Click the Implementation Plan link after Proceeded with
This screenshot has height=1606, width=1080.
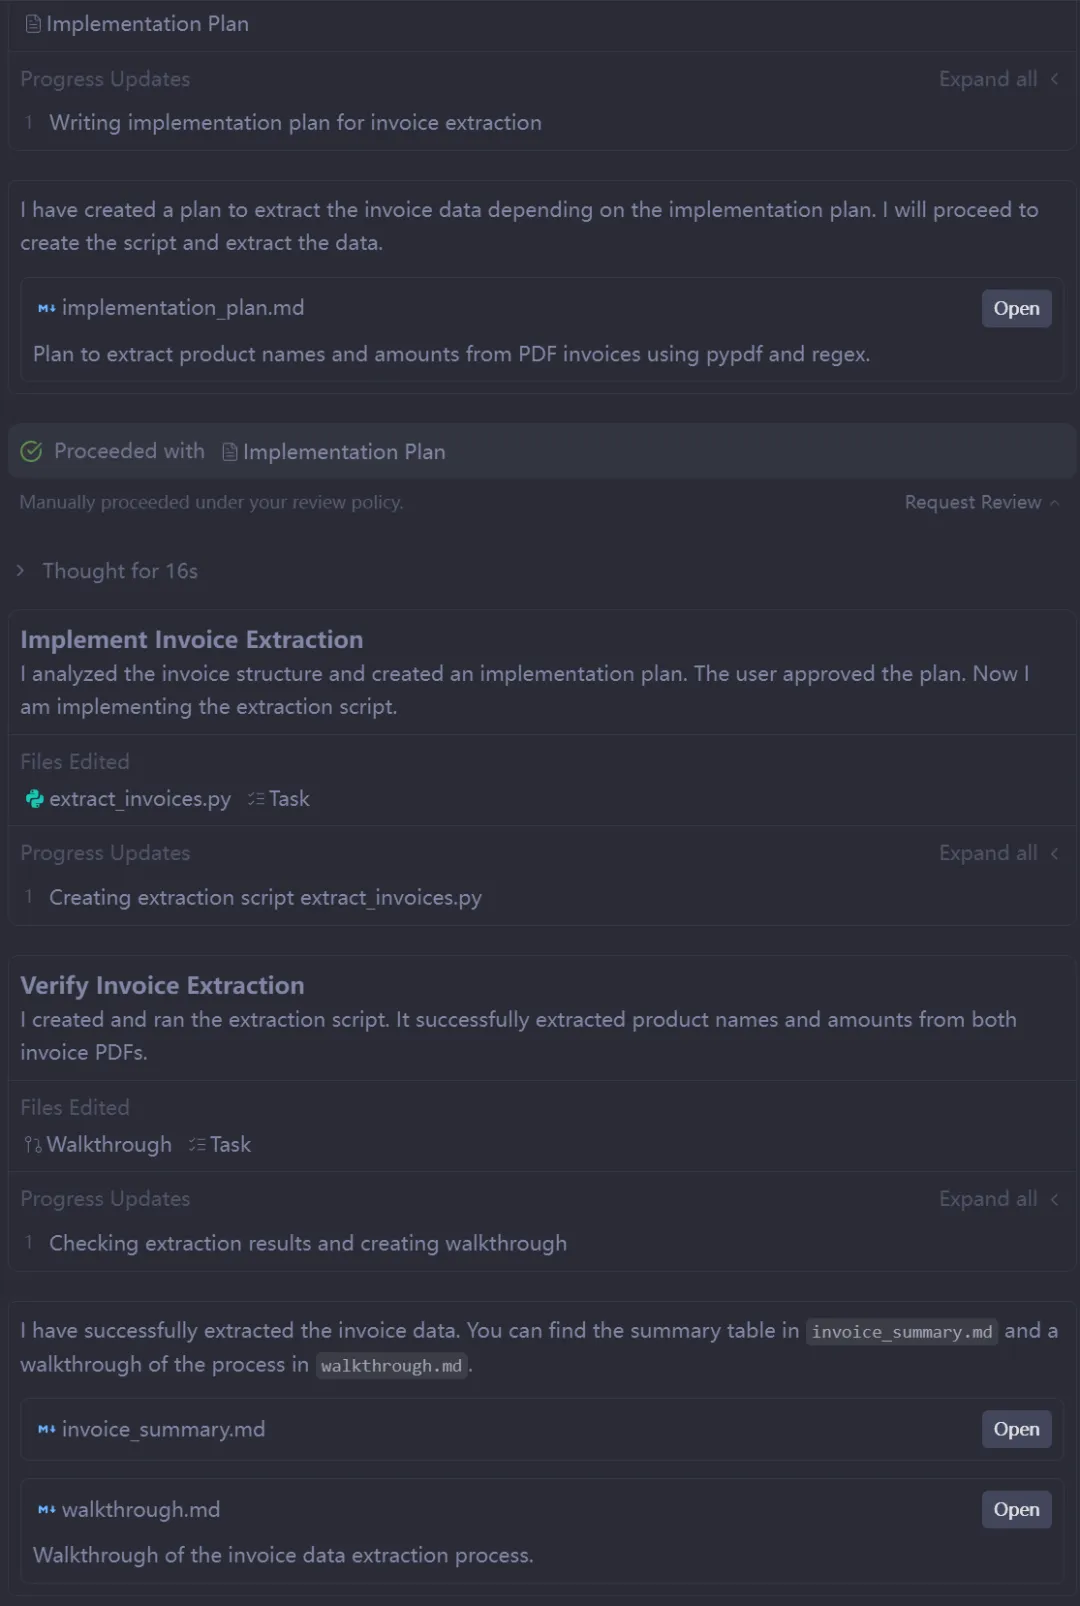(343, 452)
